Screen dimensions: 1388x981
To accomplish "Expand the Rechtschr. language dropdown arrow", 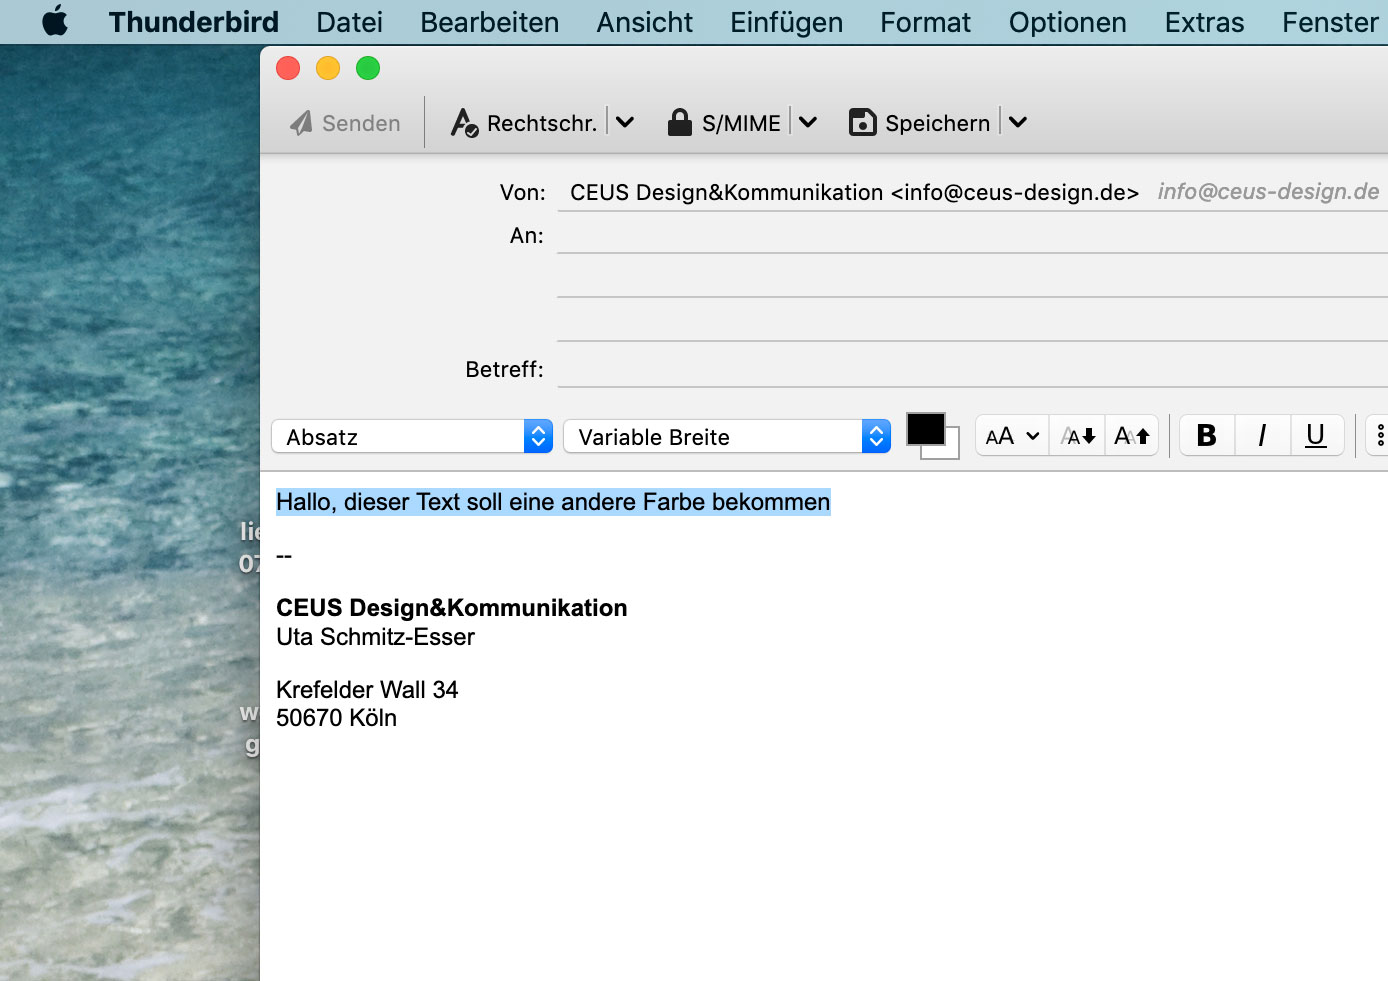I will (x=625, y=123).
